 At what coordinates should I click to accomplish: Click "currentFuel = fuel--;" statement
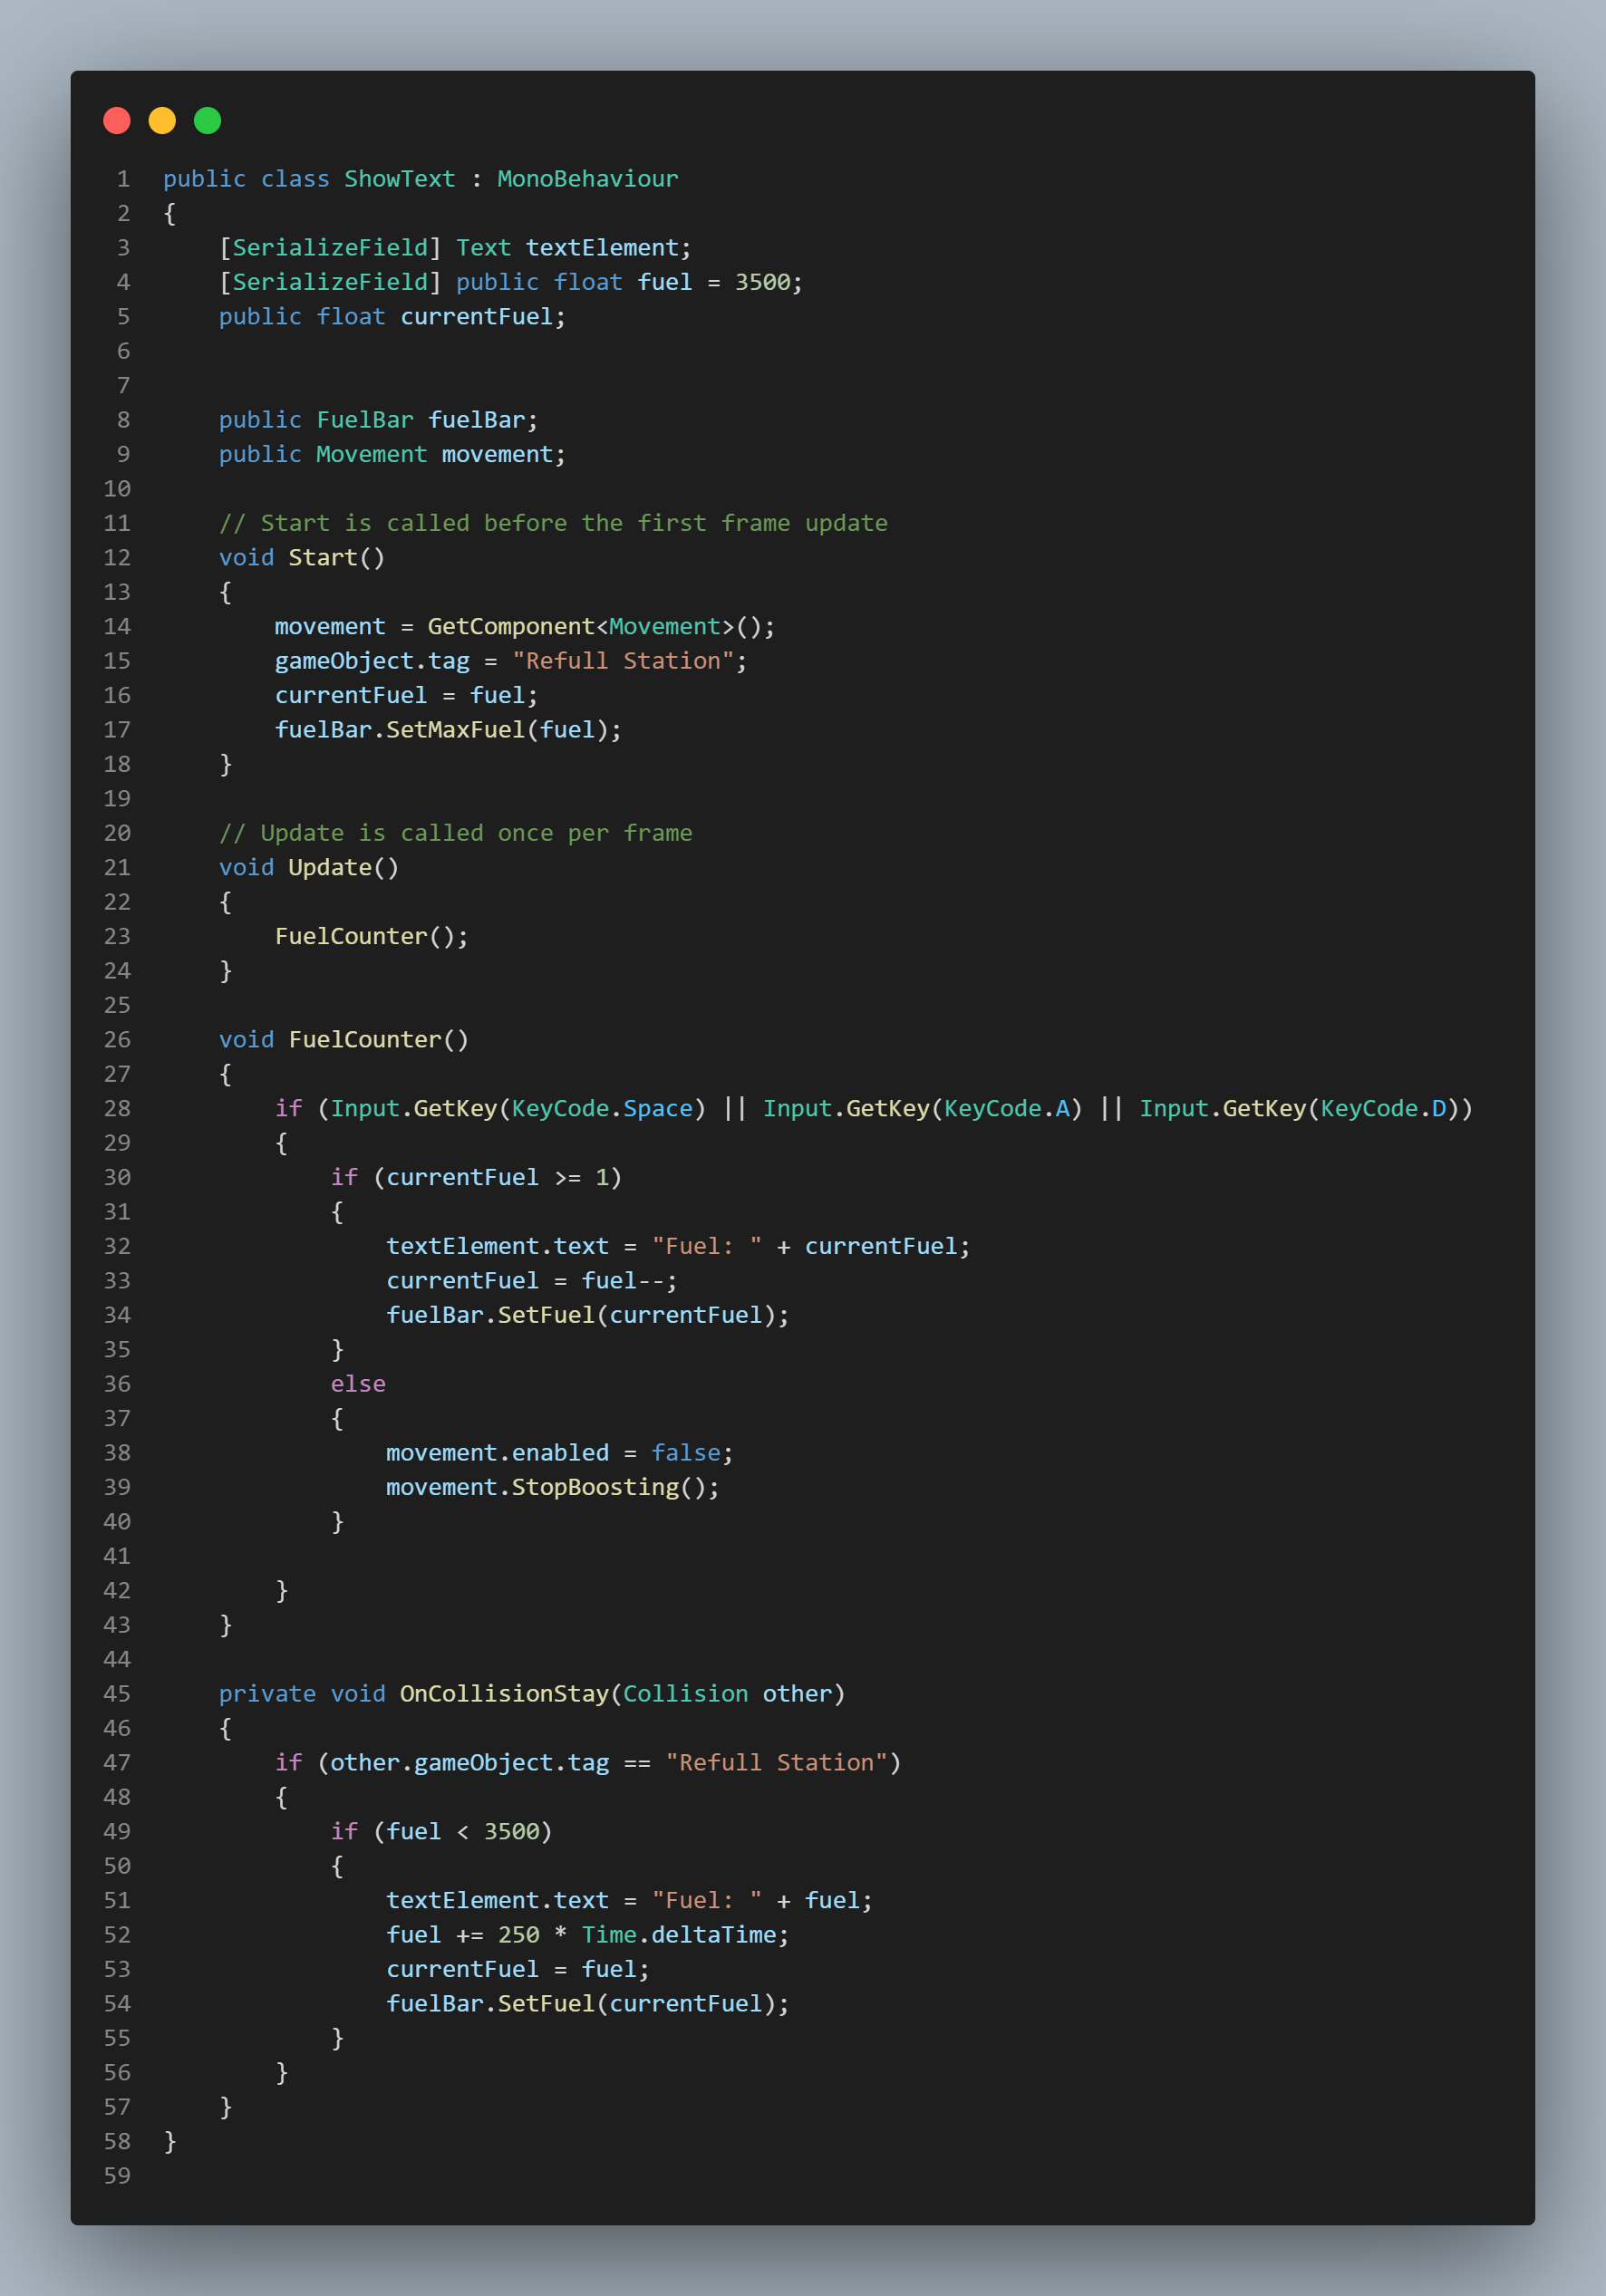[532, 1281]
